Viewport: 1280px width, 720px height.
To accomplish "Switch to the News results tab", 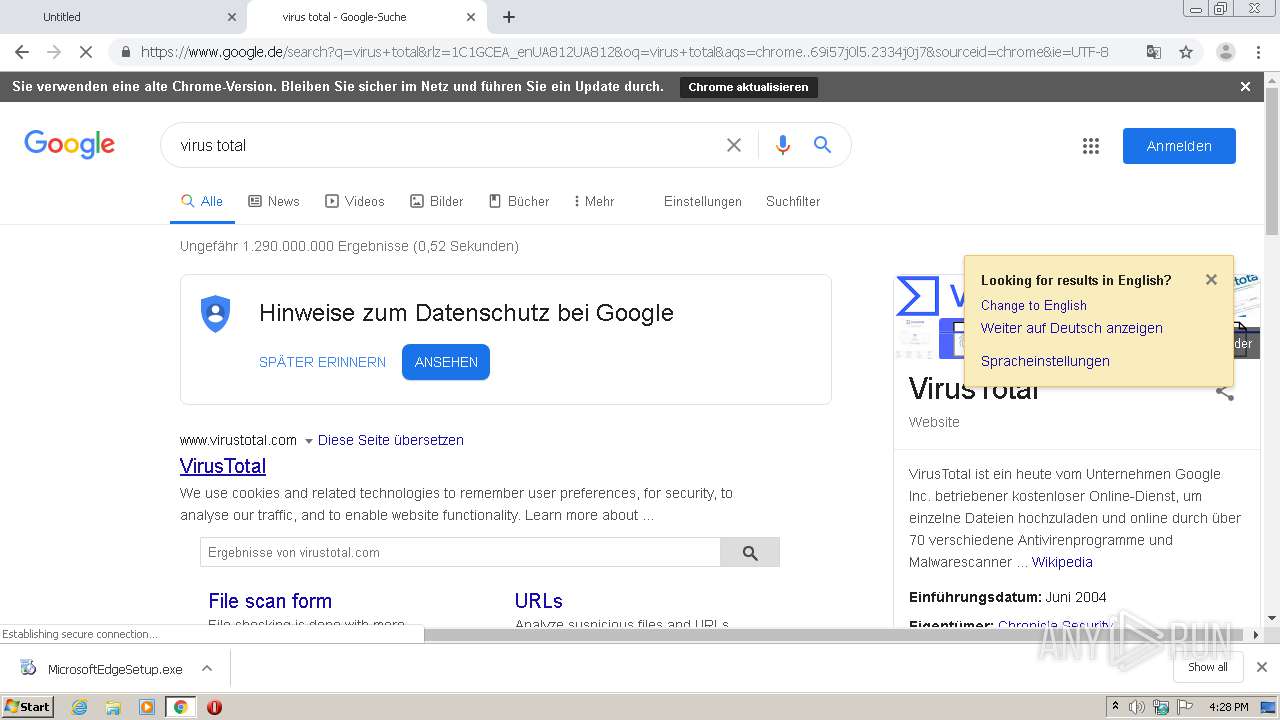I will pyautogui.click(x=274, y=201).
